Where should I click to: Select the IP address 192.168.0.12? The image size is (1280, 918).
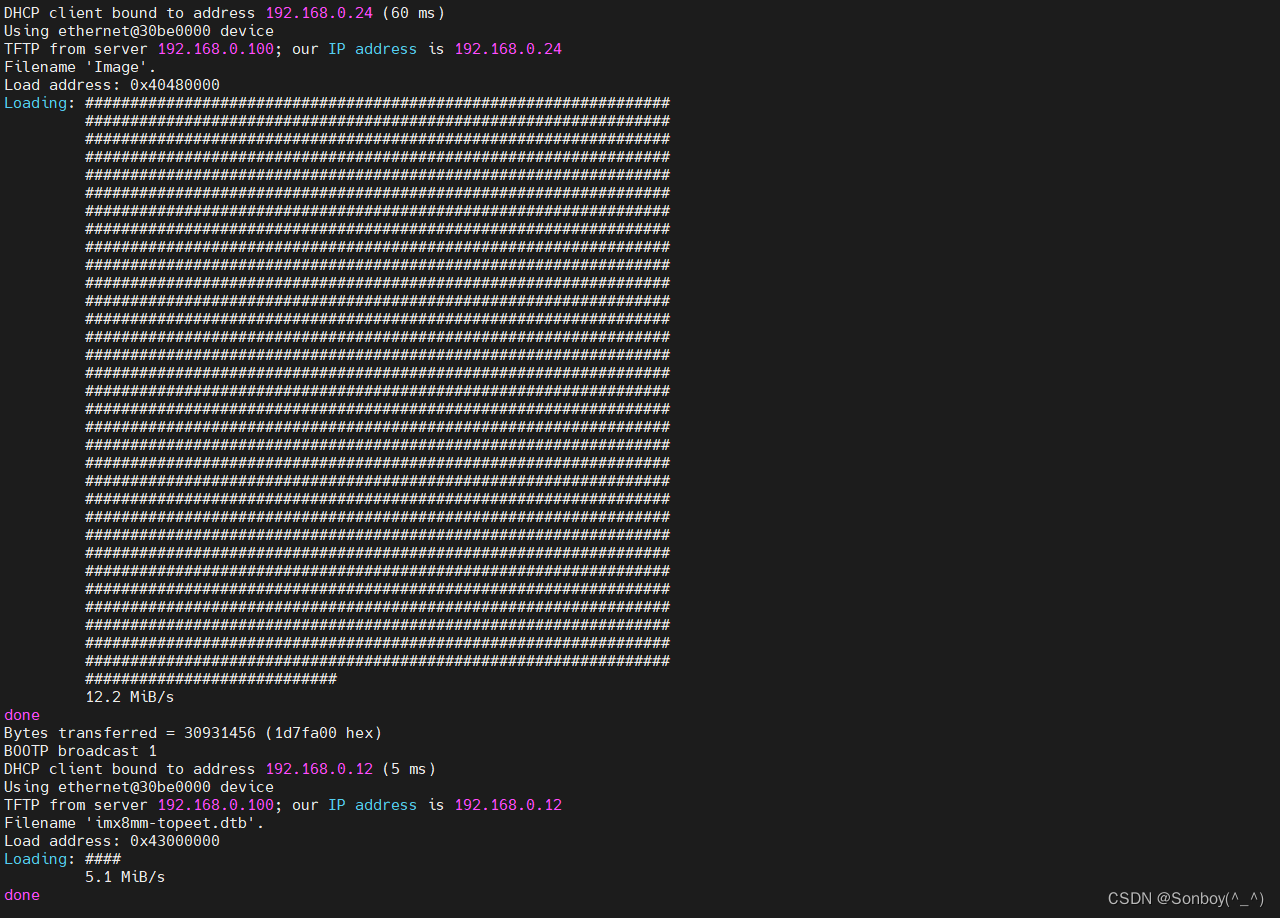tap(318, 768)
